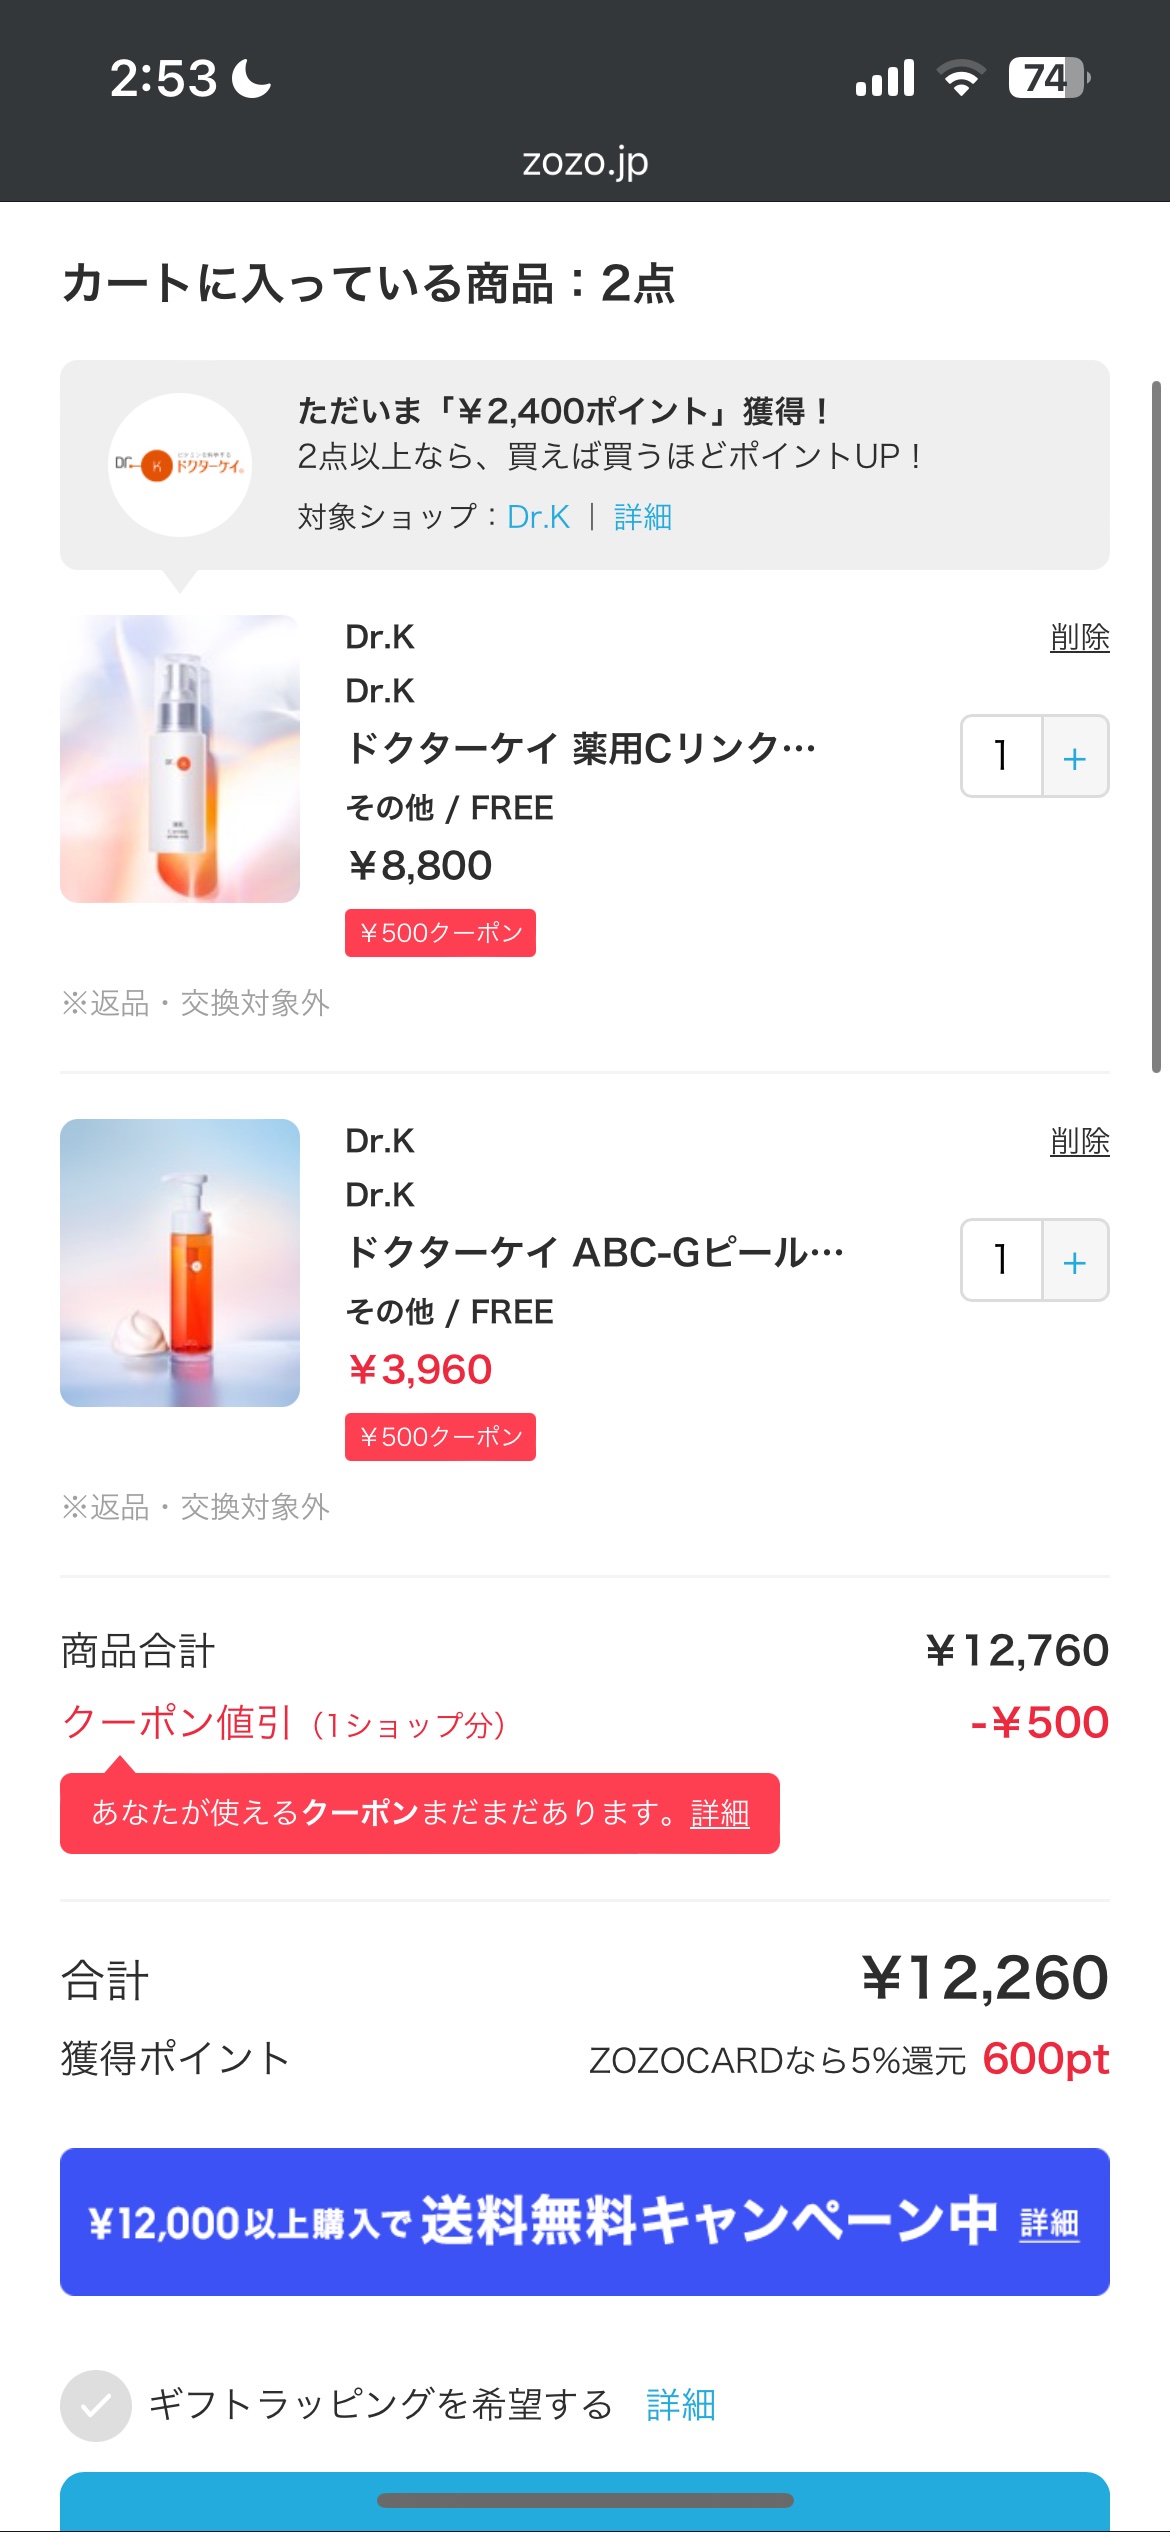Image resolution: width=1170 pixels, height=2532 pixels.
Task: Toggle the gift wrapping checkbox
Action: [x=96, y=2405]
